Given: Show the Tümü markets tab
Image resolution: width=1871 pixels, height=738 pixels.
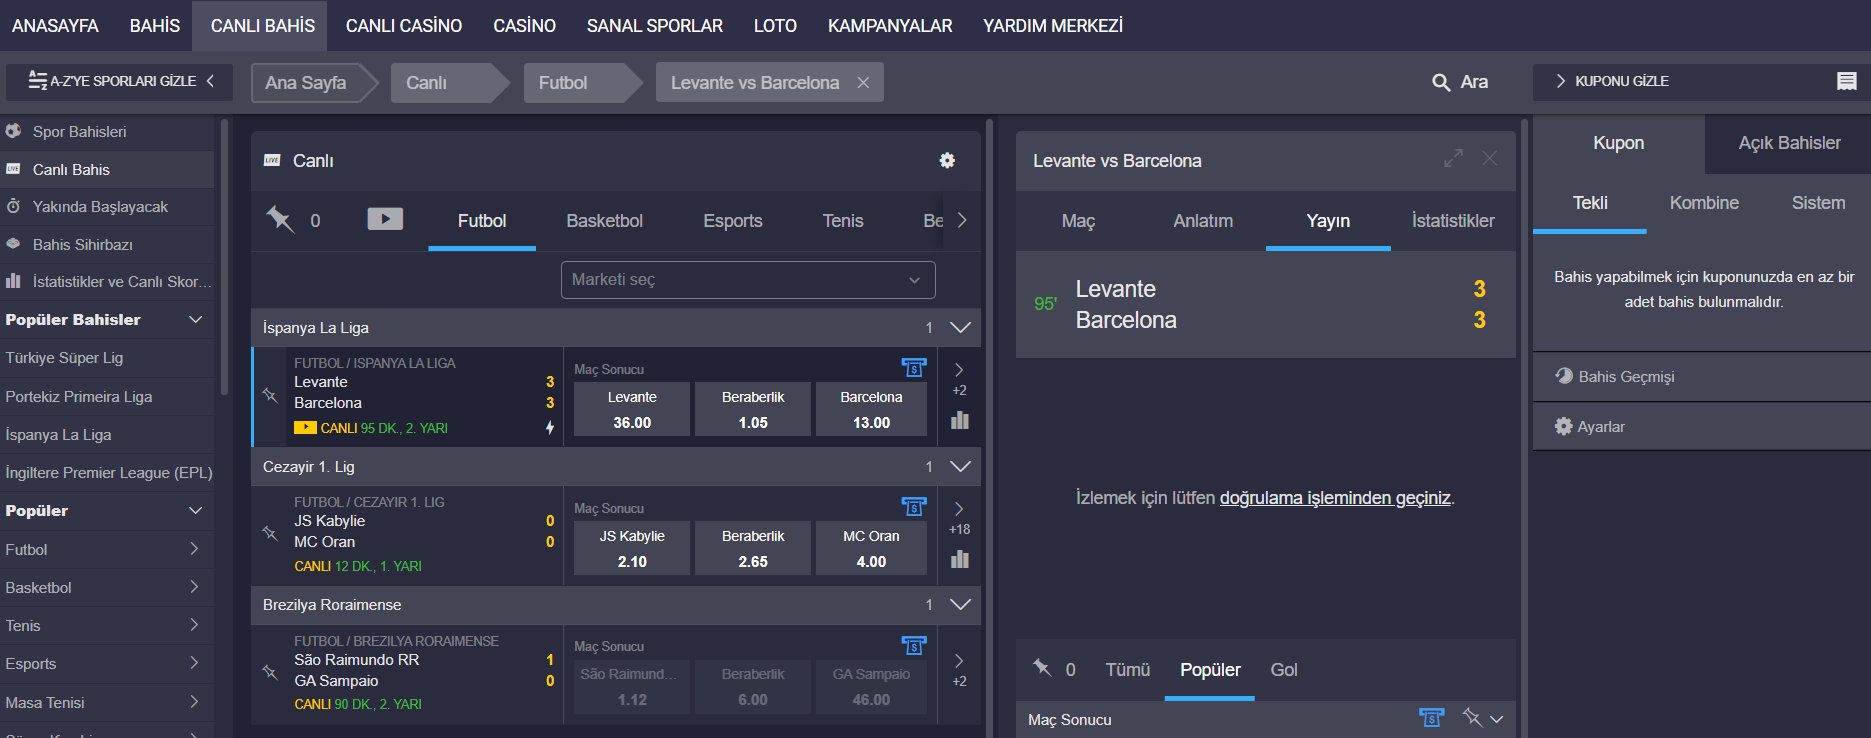Looking at the screenshot, I should click(x=1127, y=670).
